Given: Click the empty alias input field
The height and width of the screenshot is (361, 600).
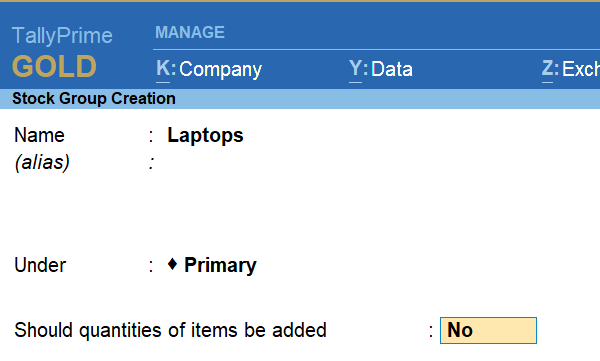Looking at the screenshot, I should 268,162.
